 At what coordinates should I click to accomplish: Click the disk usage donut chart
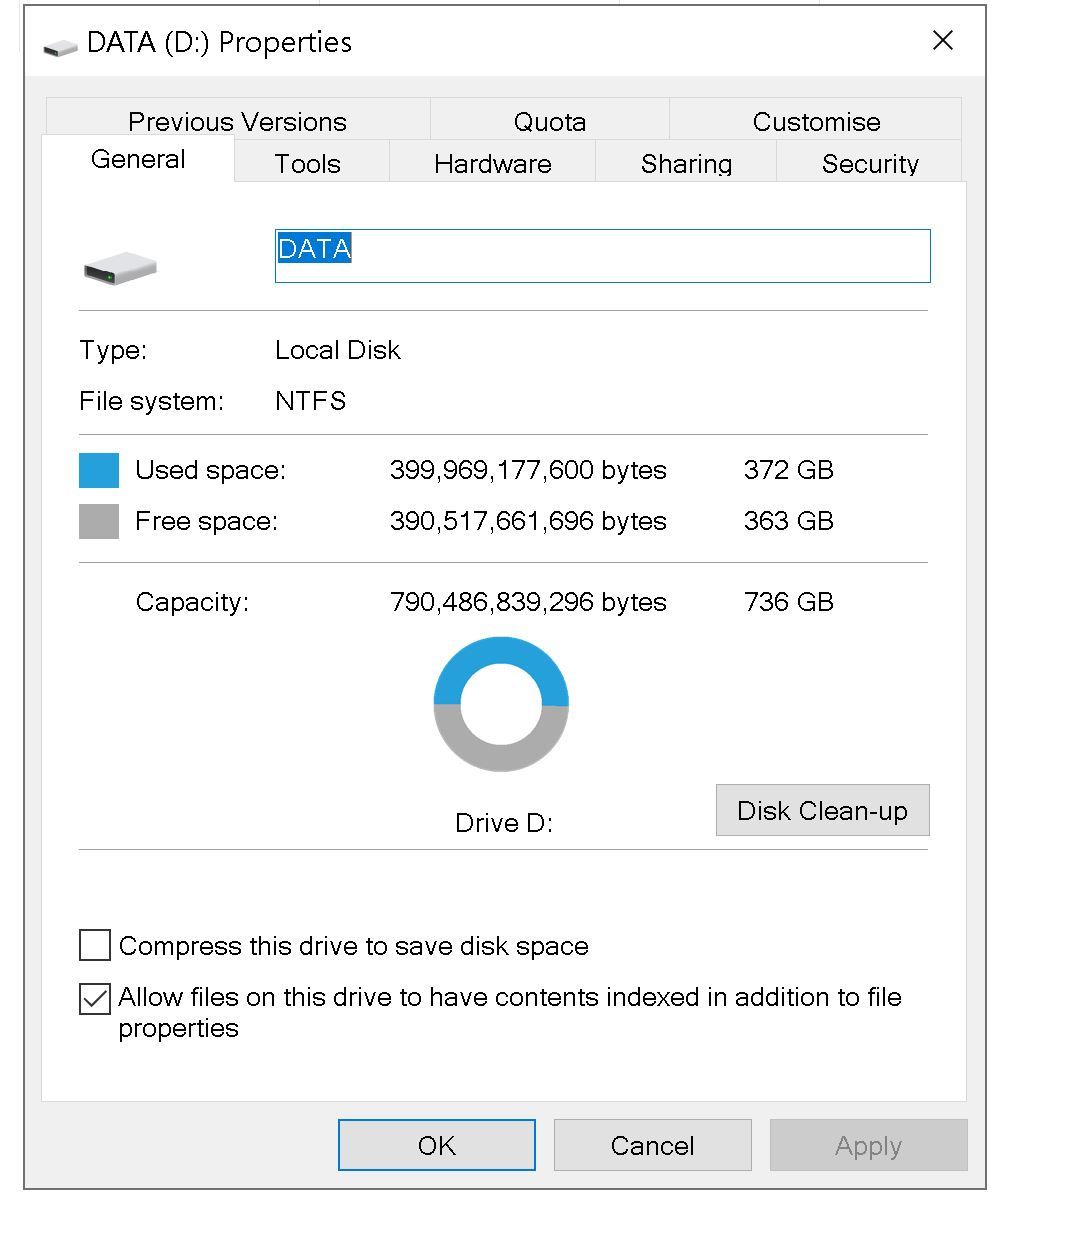coord(501,704)
